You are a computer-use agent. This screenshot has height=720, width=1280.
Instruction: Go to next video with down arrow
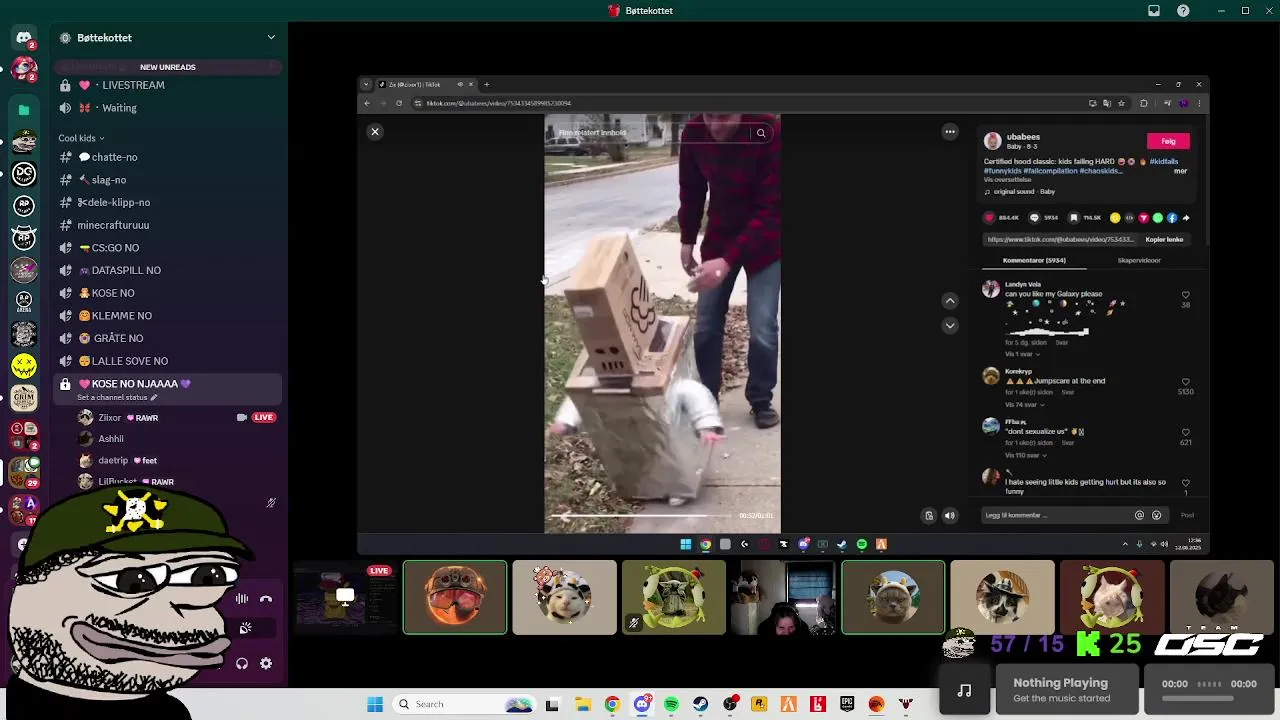pos(950,325)
